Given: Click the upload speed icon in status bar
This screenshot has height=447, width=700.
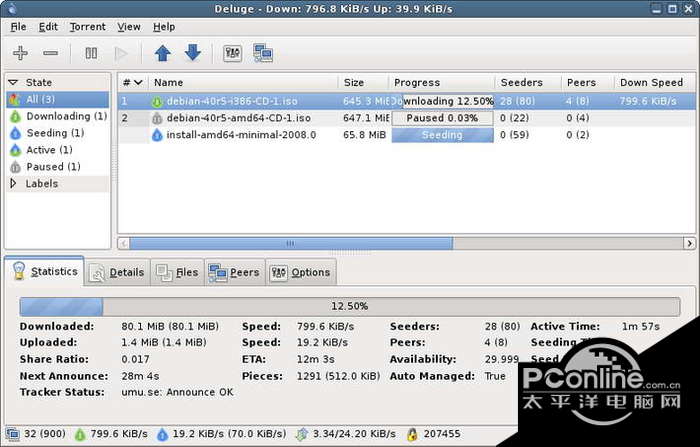Looking at the screenshot, I should pyautogui.click(x=162, y=434).
